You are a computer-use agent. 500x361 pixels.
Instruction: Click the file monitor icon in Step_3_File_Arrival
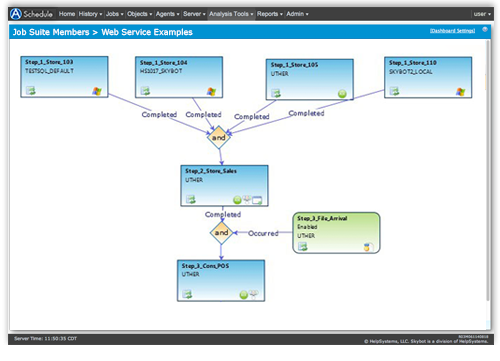pyautogui.click(x=367, y=247)
